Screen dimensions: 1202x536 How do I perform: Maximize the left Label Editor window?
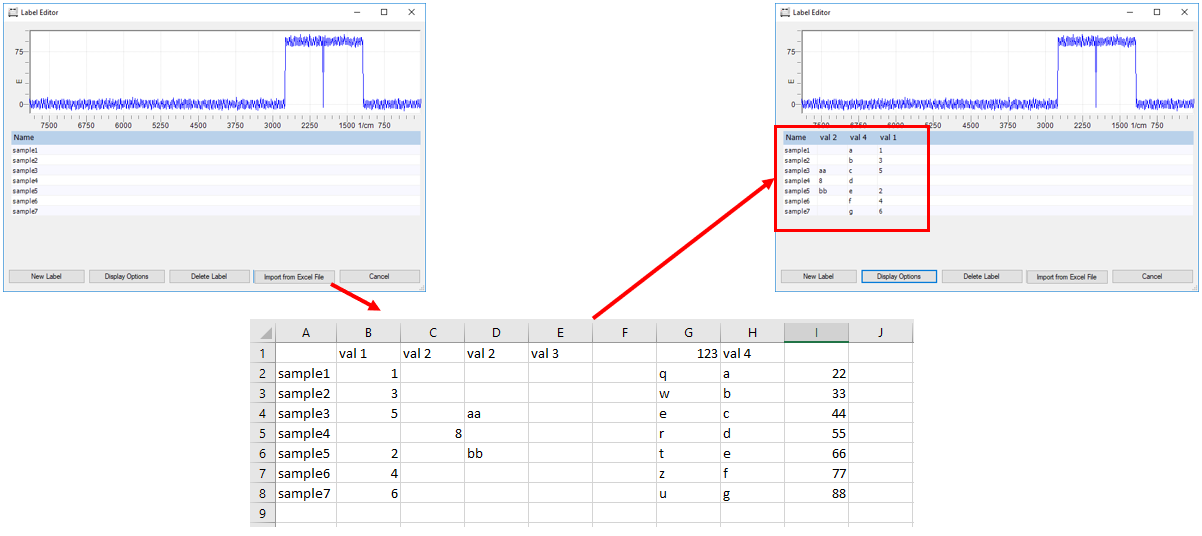pos(384,12)
